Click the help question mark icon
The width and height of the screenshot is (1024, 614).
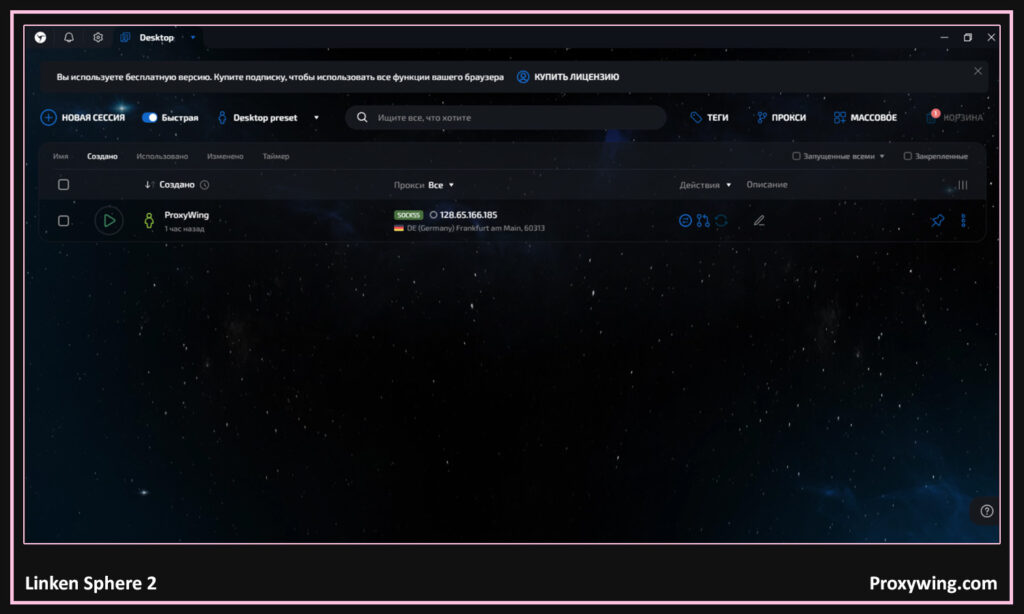(x=987, y=511)
